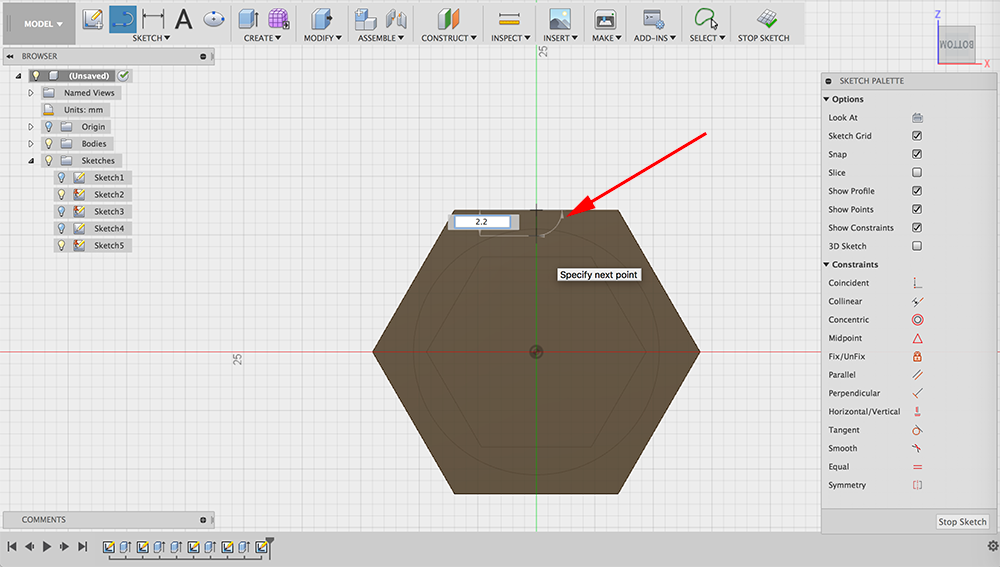
Task: Click the Stop Sketch toolbar icon
Action: click(x=767, y=19)
